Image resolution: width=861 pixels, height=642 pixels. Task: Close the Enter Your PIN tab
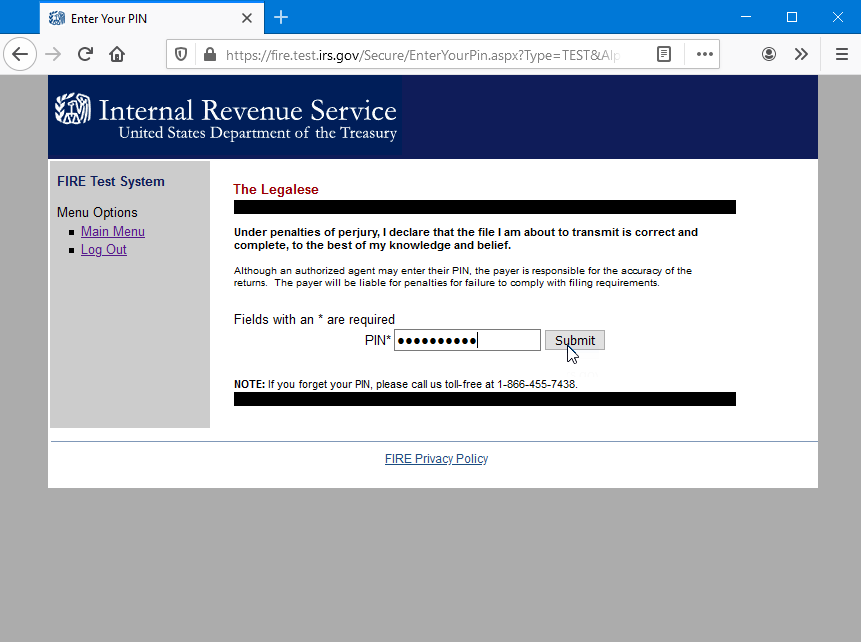point(247,18)
